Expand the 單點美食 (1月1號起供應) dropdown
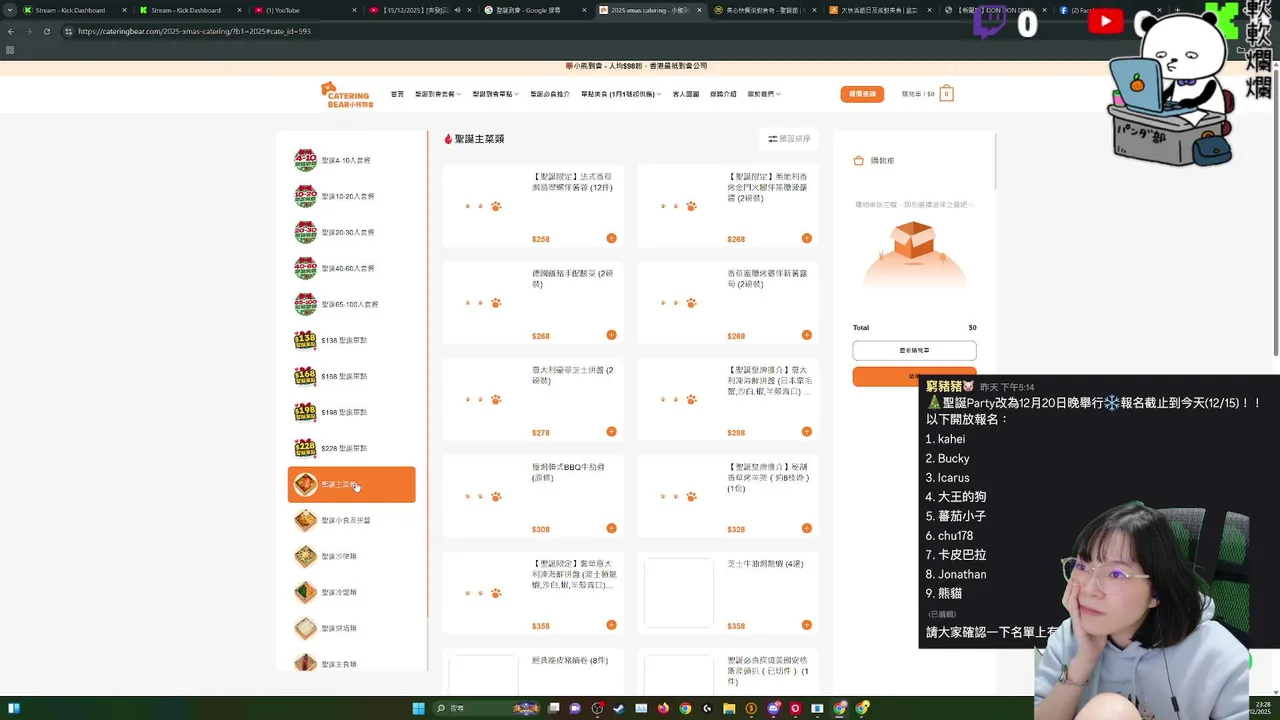The width and height of the screenshot is (1280, 720). pos(621,94)
